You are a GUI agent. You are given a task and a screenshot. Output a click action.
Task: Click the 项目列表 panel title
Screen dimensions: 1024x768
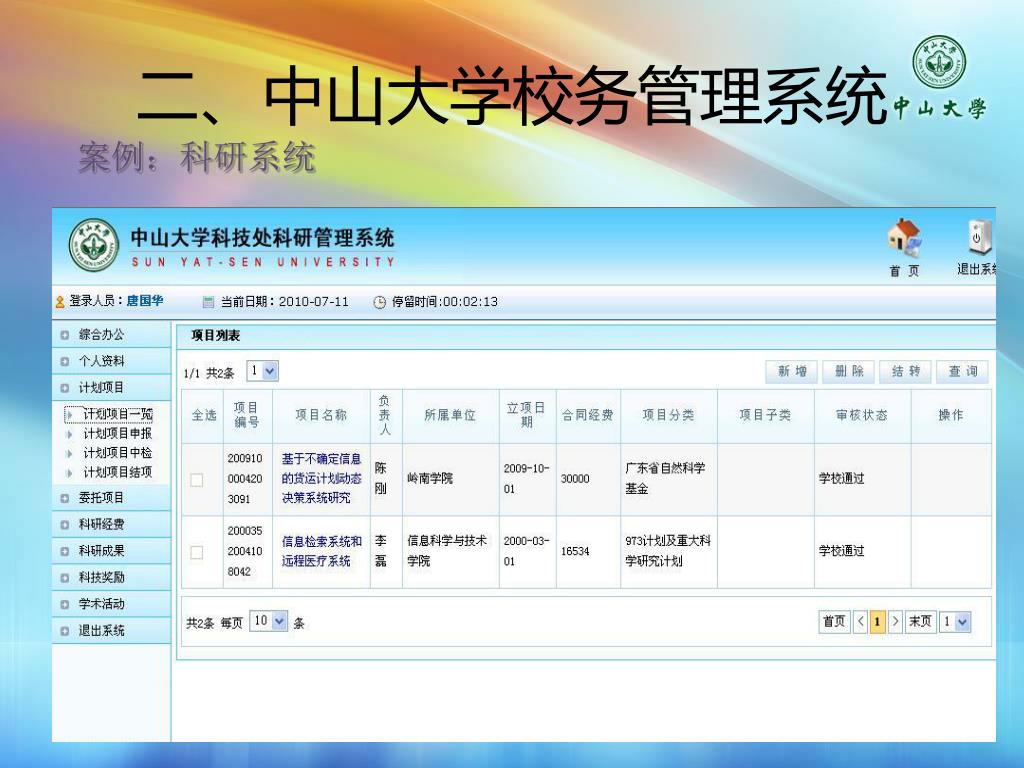(x=216, y=336)
